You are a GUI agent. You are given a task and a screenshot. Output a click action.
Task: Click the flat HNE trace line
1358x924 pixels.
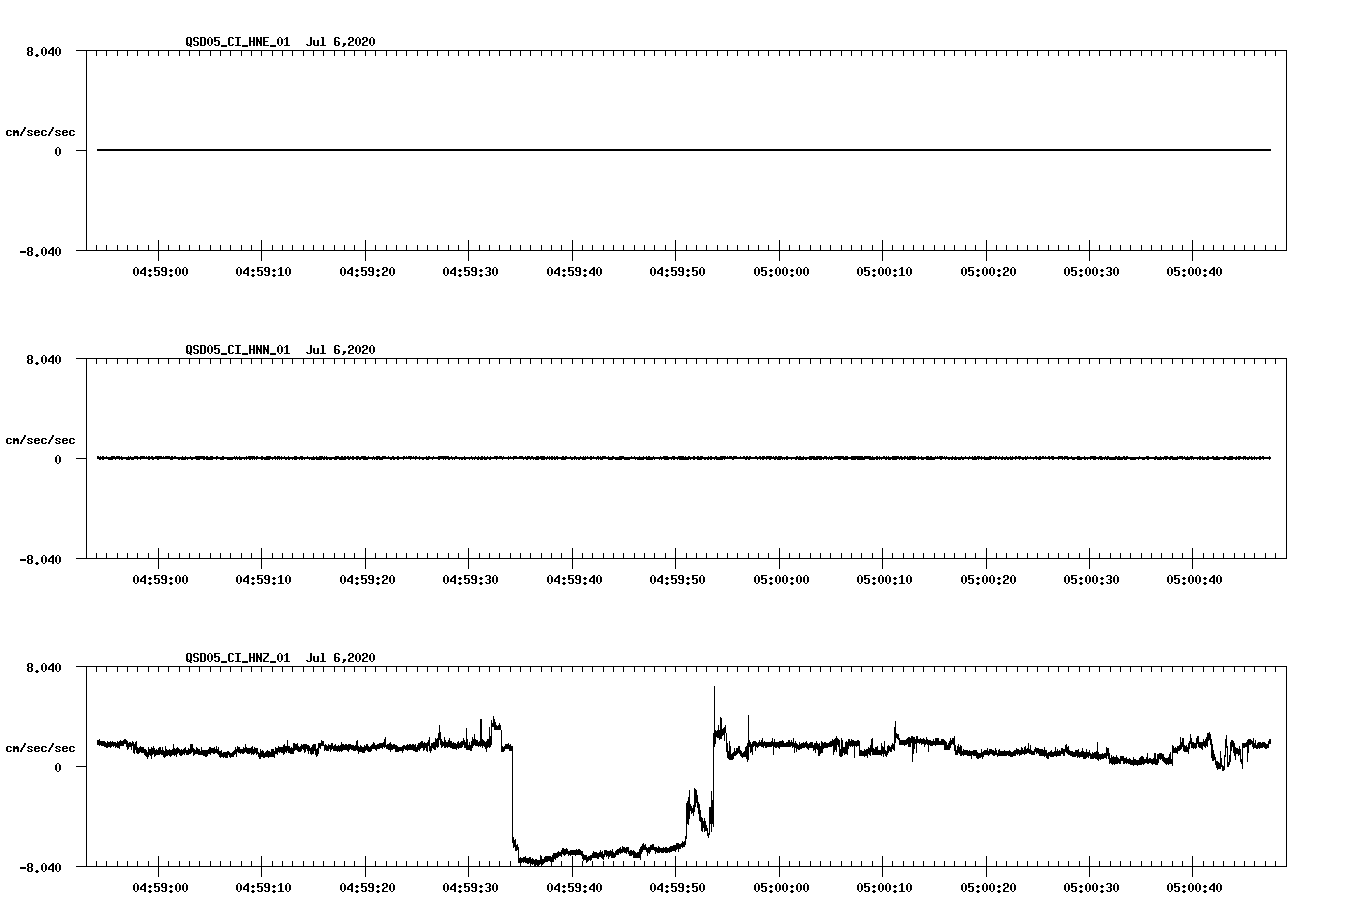(684, 150)
